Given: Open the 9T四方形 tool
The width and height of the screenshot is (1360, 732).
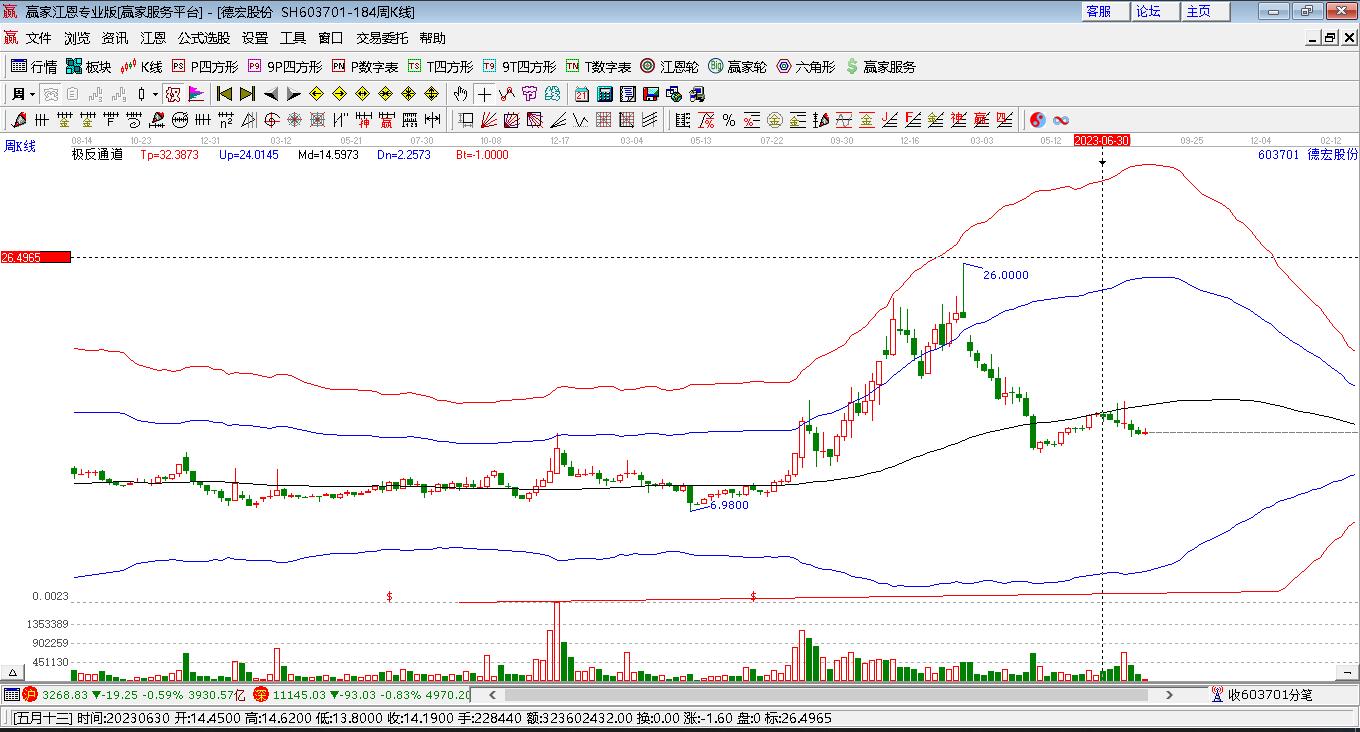Looking at the screenshot, I should click(519, 67).
